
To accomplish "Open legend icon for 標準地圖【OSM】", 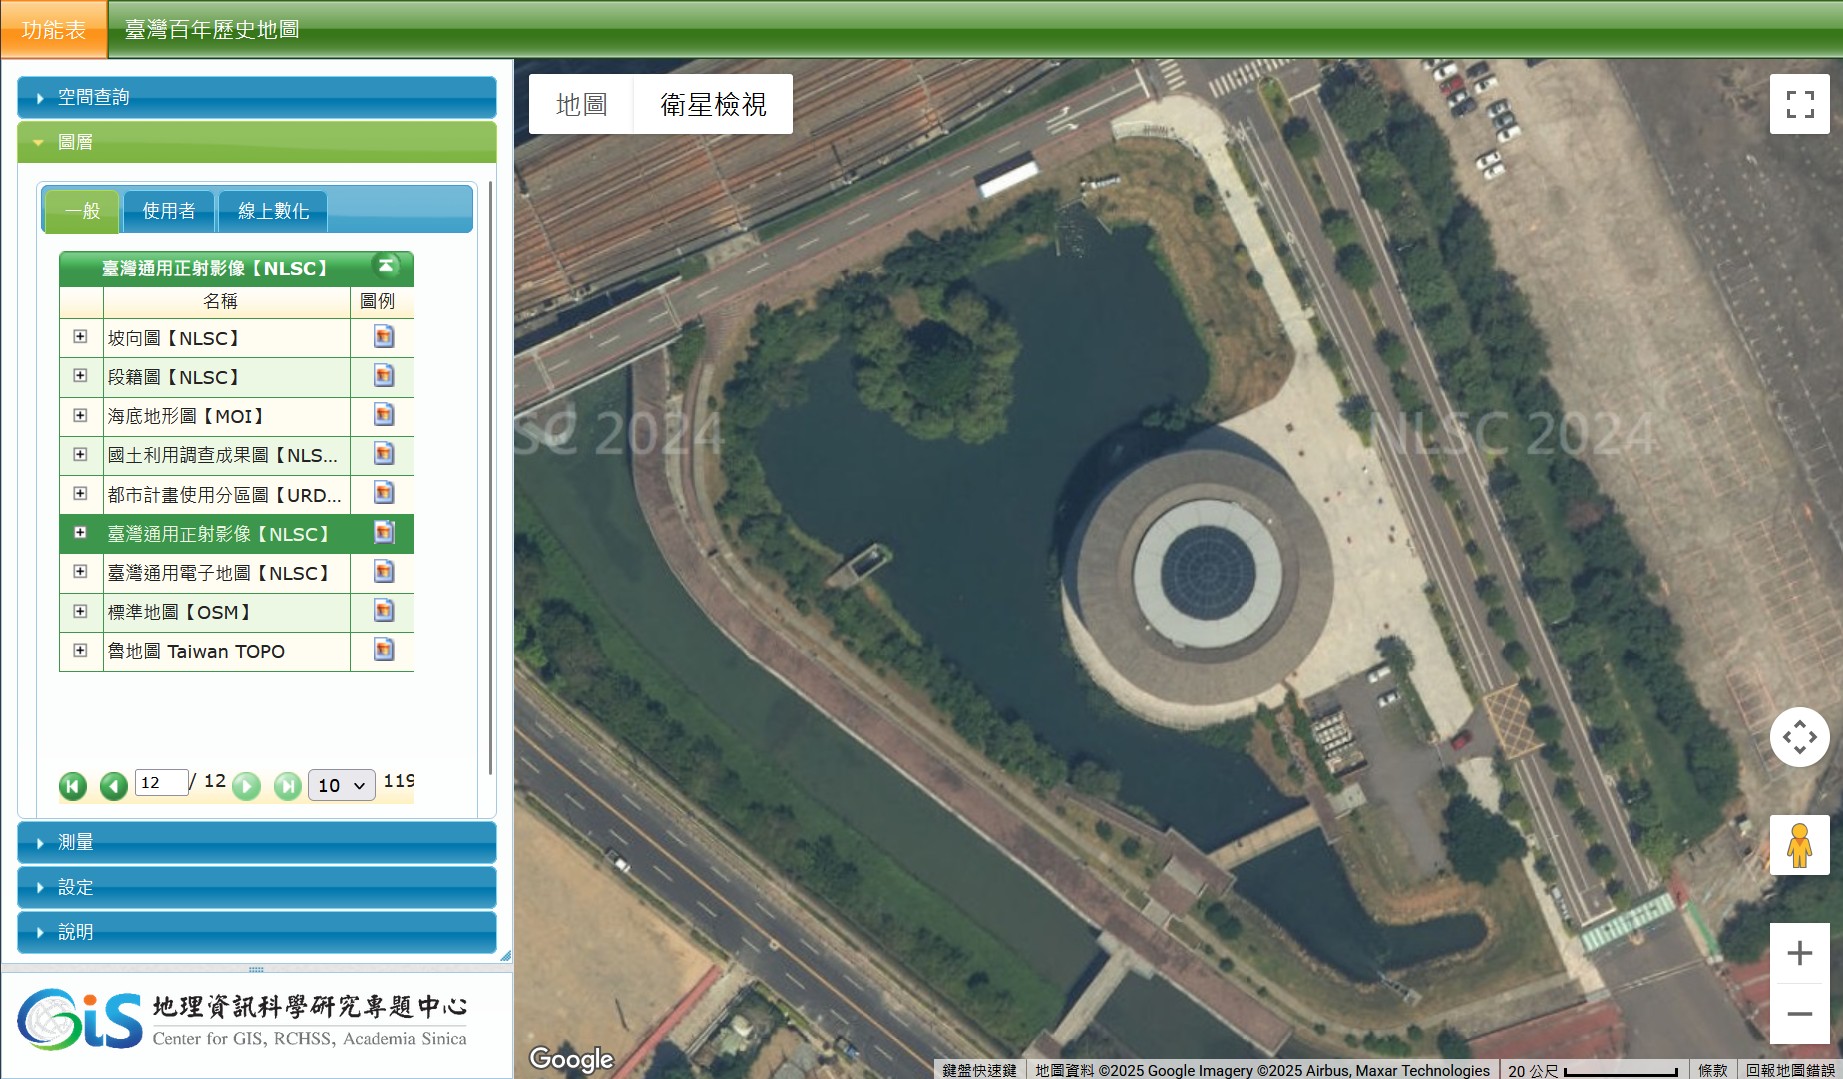I will tap(383, 611).
